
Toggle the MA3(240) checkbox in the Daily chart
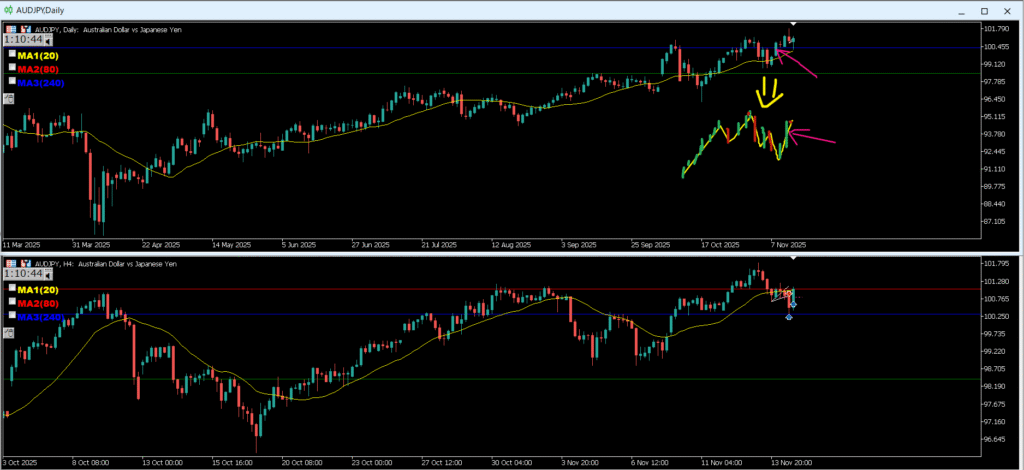[12, 81]
